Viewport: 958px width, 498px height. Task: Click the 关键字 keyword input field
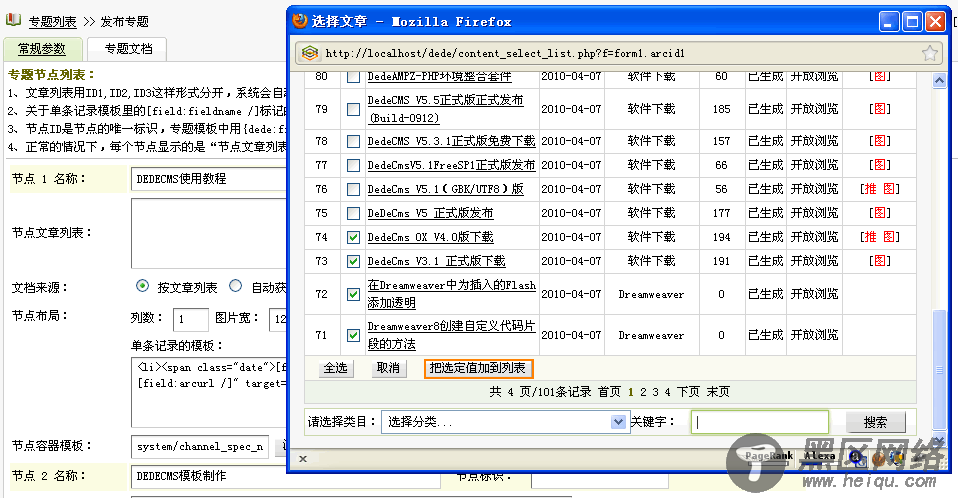pos(759,422)
